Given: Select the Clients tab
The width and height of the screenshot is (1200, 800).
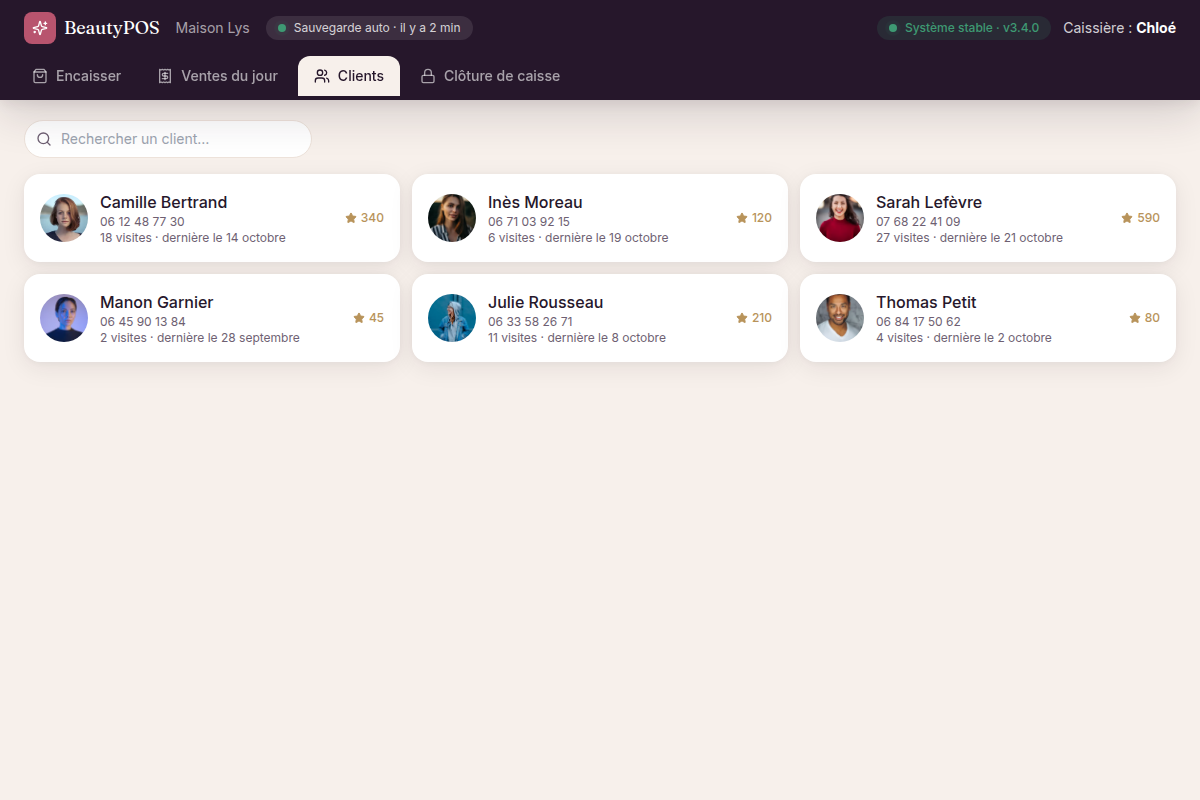Looking at the screenshot, I should pyautogui.click(x=349, y=76).
